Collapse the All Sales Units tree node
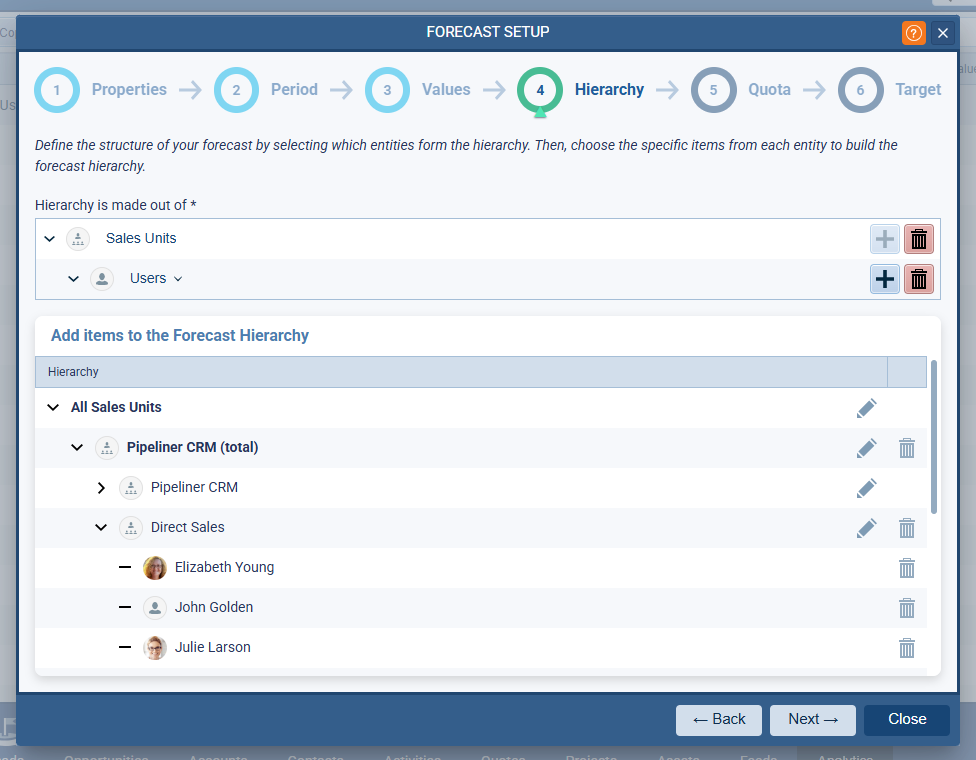 pos(52,407)
